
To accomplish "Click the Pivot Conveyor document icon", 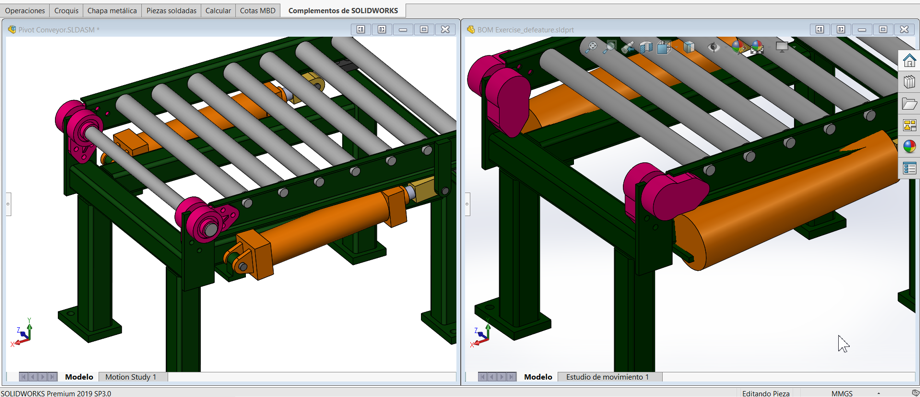I will point(12,29).
